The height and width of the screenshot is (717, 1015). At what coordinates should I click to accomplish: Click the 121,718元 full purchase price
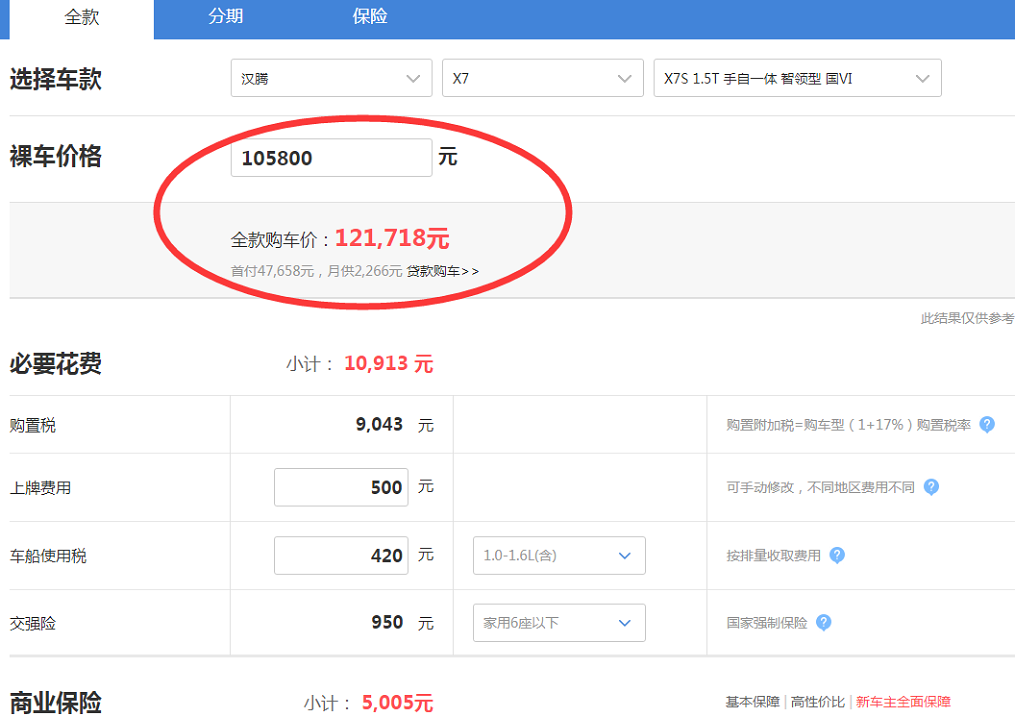[x=392, y=238]
